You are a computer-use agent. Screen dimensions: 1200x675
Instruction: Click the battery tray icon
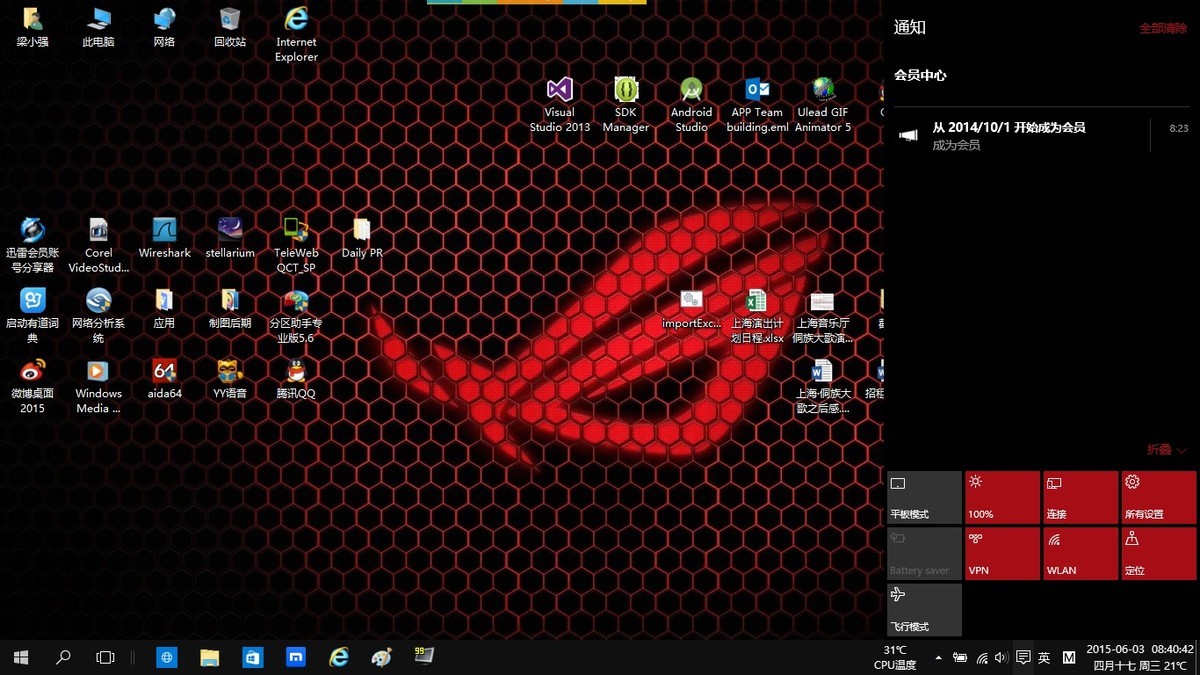pos(960,658)
